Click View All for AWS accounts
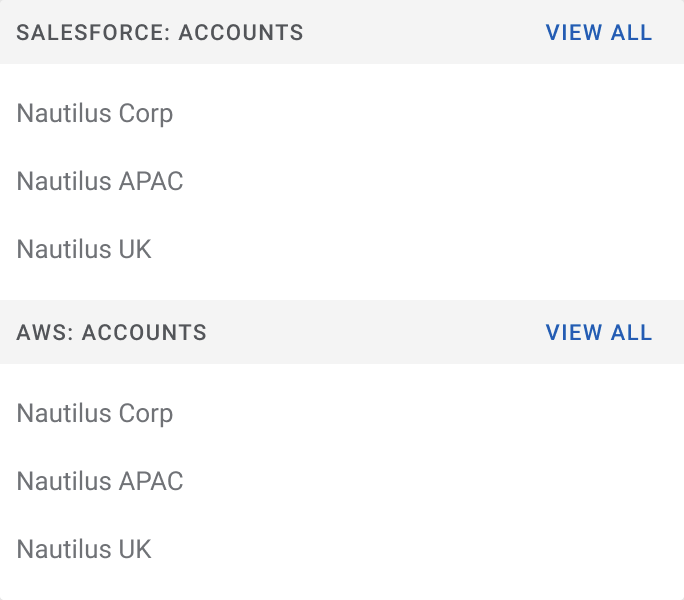 tap(598, 332)
